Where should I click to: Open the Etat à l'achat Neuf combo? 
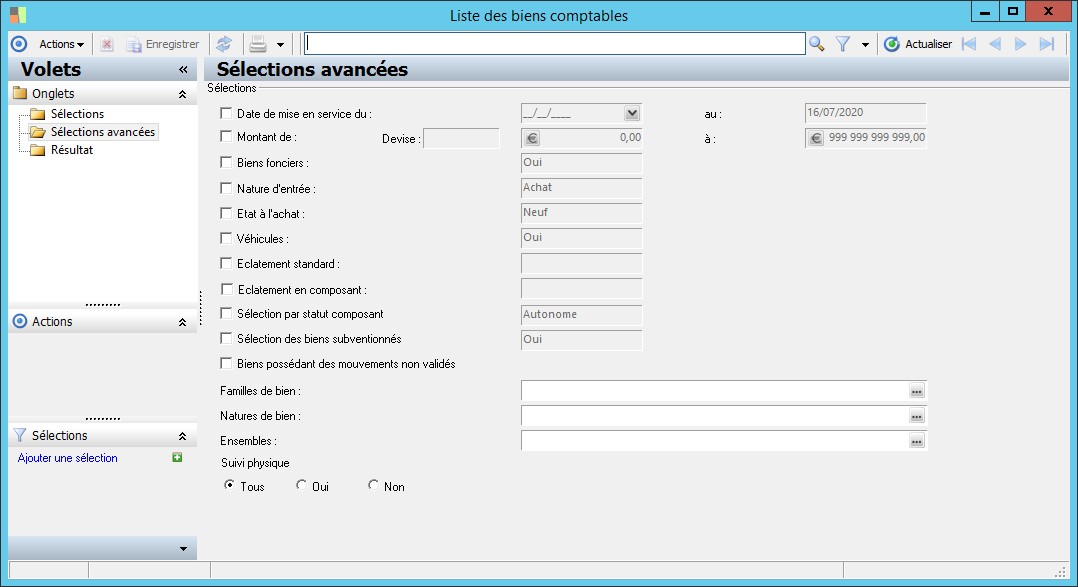point(582,213)
